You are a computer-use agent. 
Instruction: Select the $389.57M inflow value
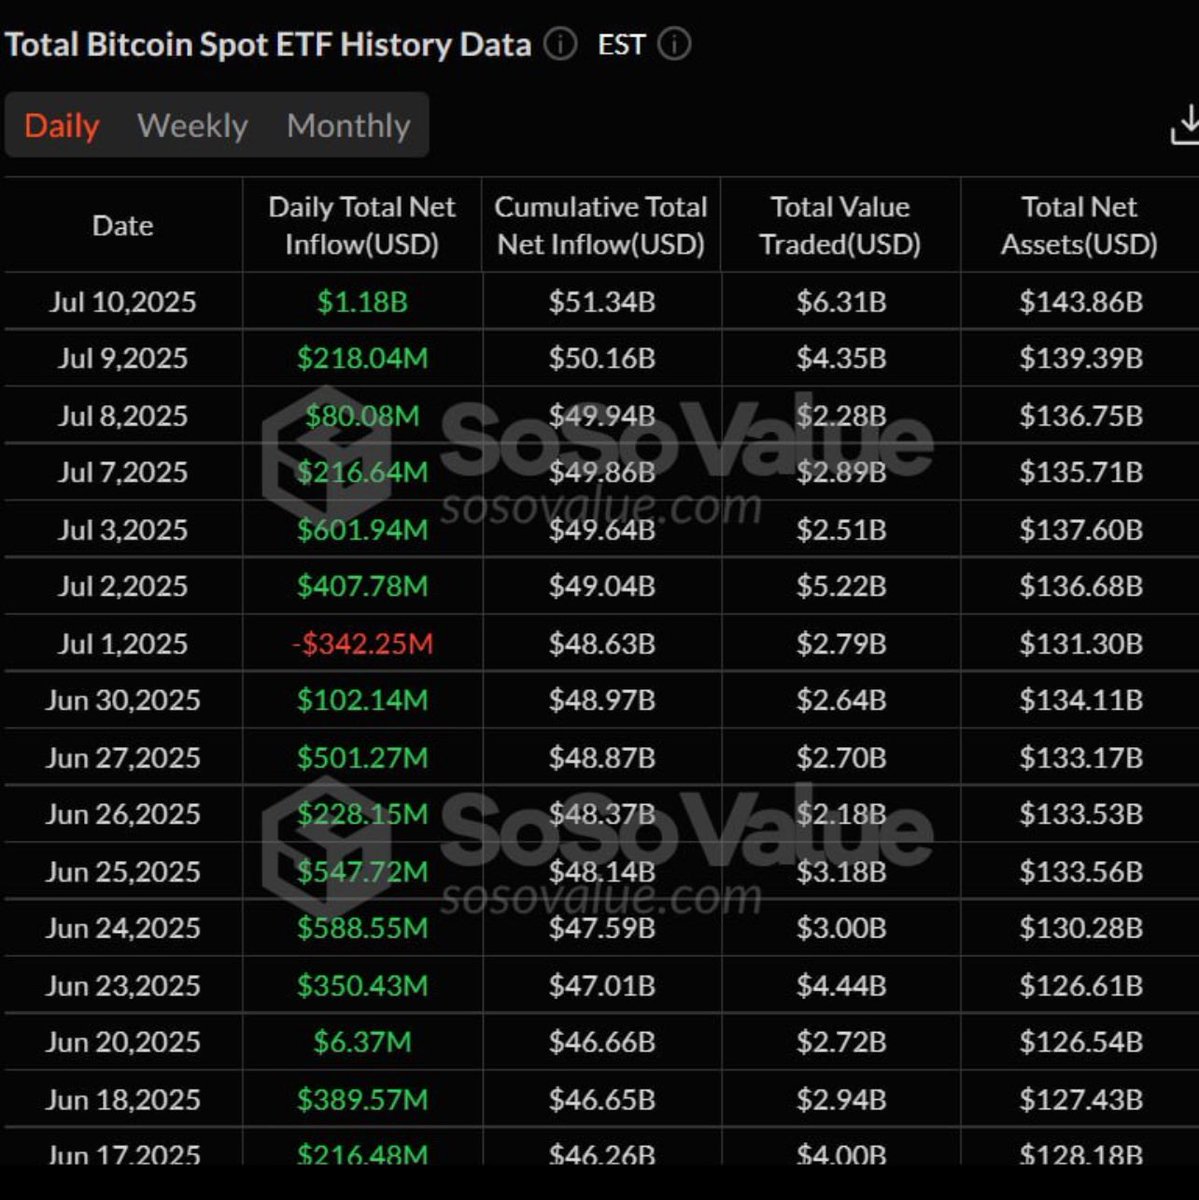pos(362,1100)
